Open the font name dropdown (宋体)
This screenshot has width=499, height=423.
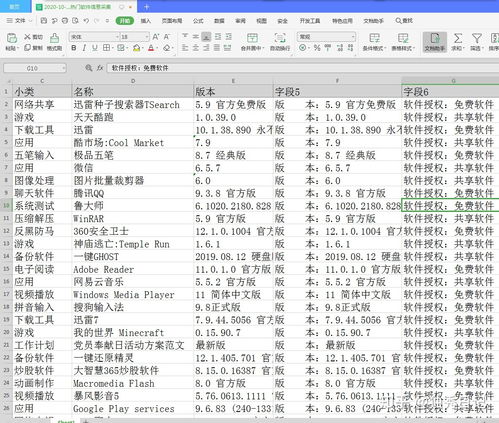(x=117, y=37)
